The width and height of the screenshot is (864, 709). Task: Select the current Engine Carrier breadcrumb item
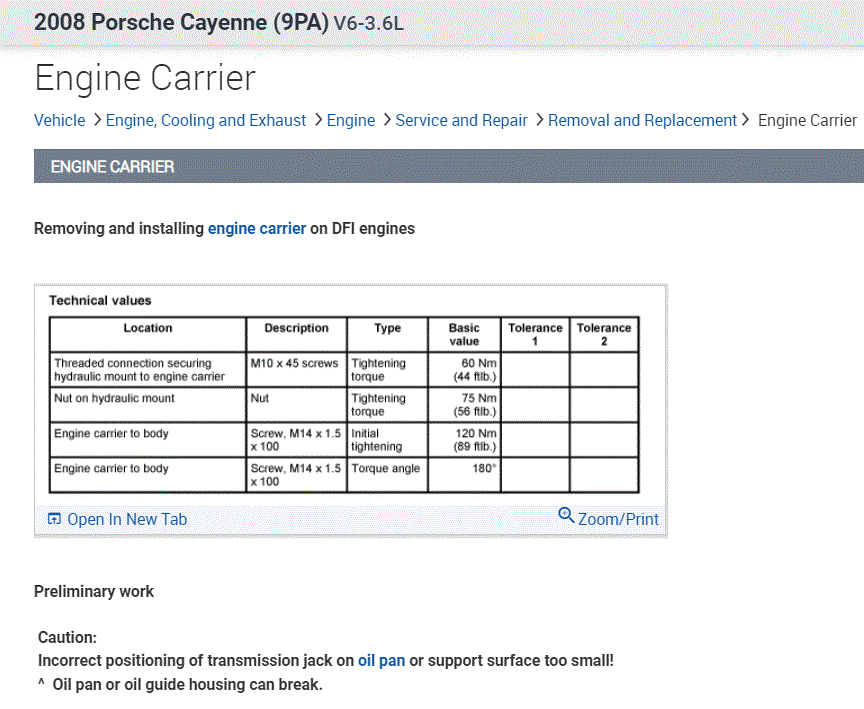click(807, 120)
